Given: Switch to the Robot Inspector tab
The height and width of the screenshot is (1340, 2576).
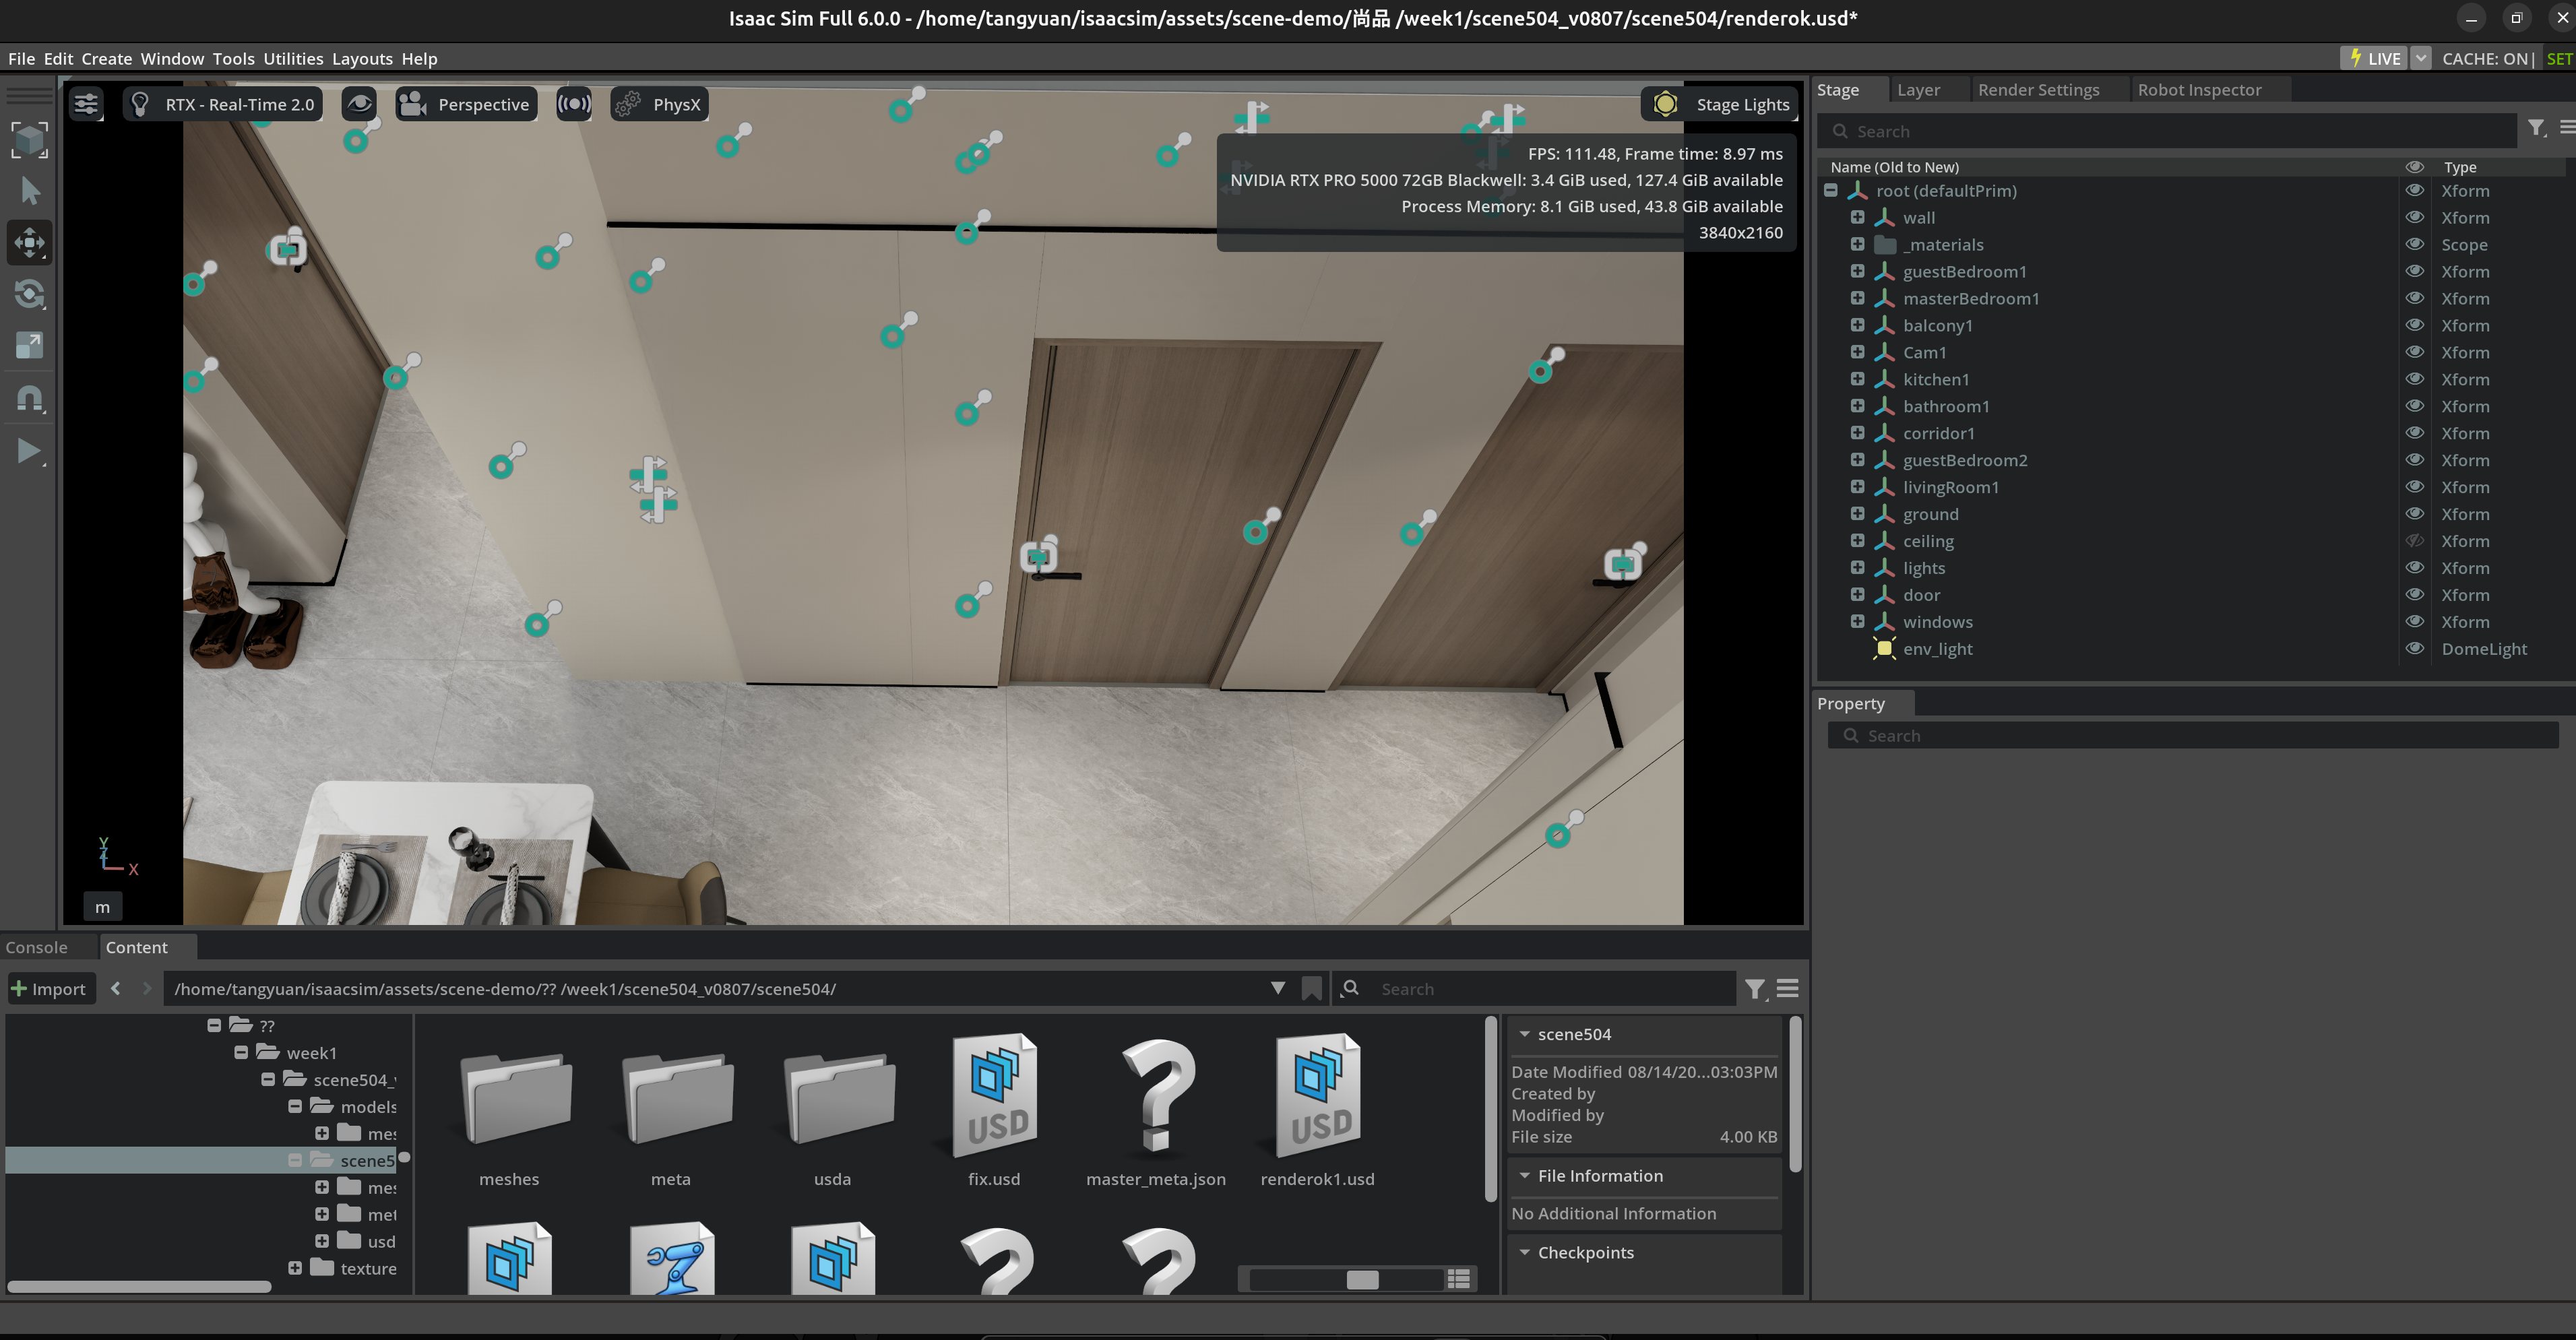Looking at the screenshot, I should point(2199,90).
